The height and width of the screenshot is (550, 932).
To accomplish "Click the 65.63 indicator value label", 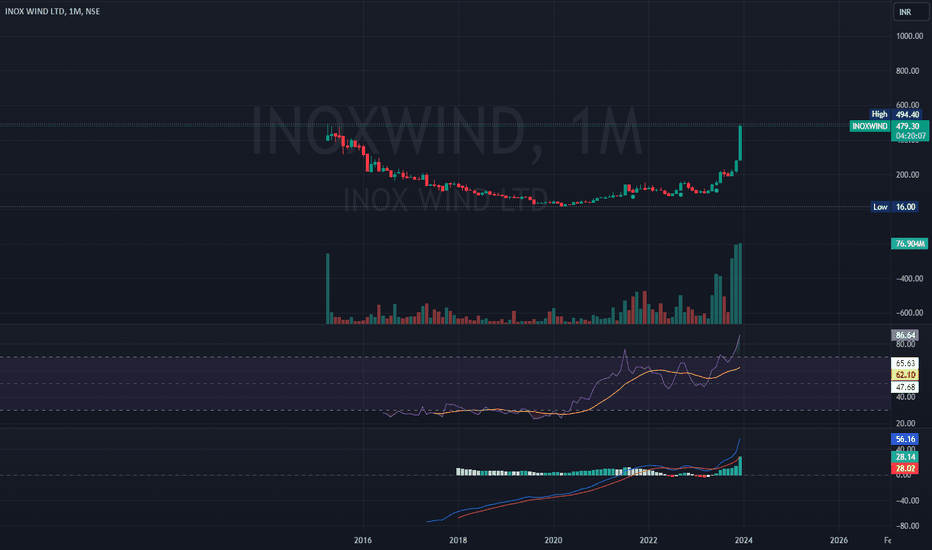I will [905, 363].
